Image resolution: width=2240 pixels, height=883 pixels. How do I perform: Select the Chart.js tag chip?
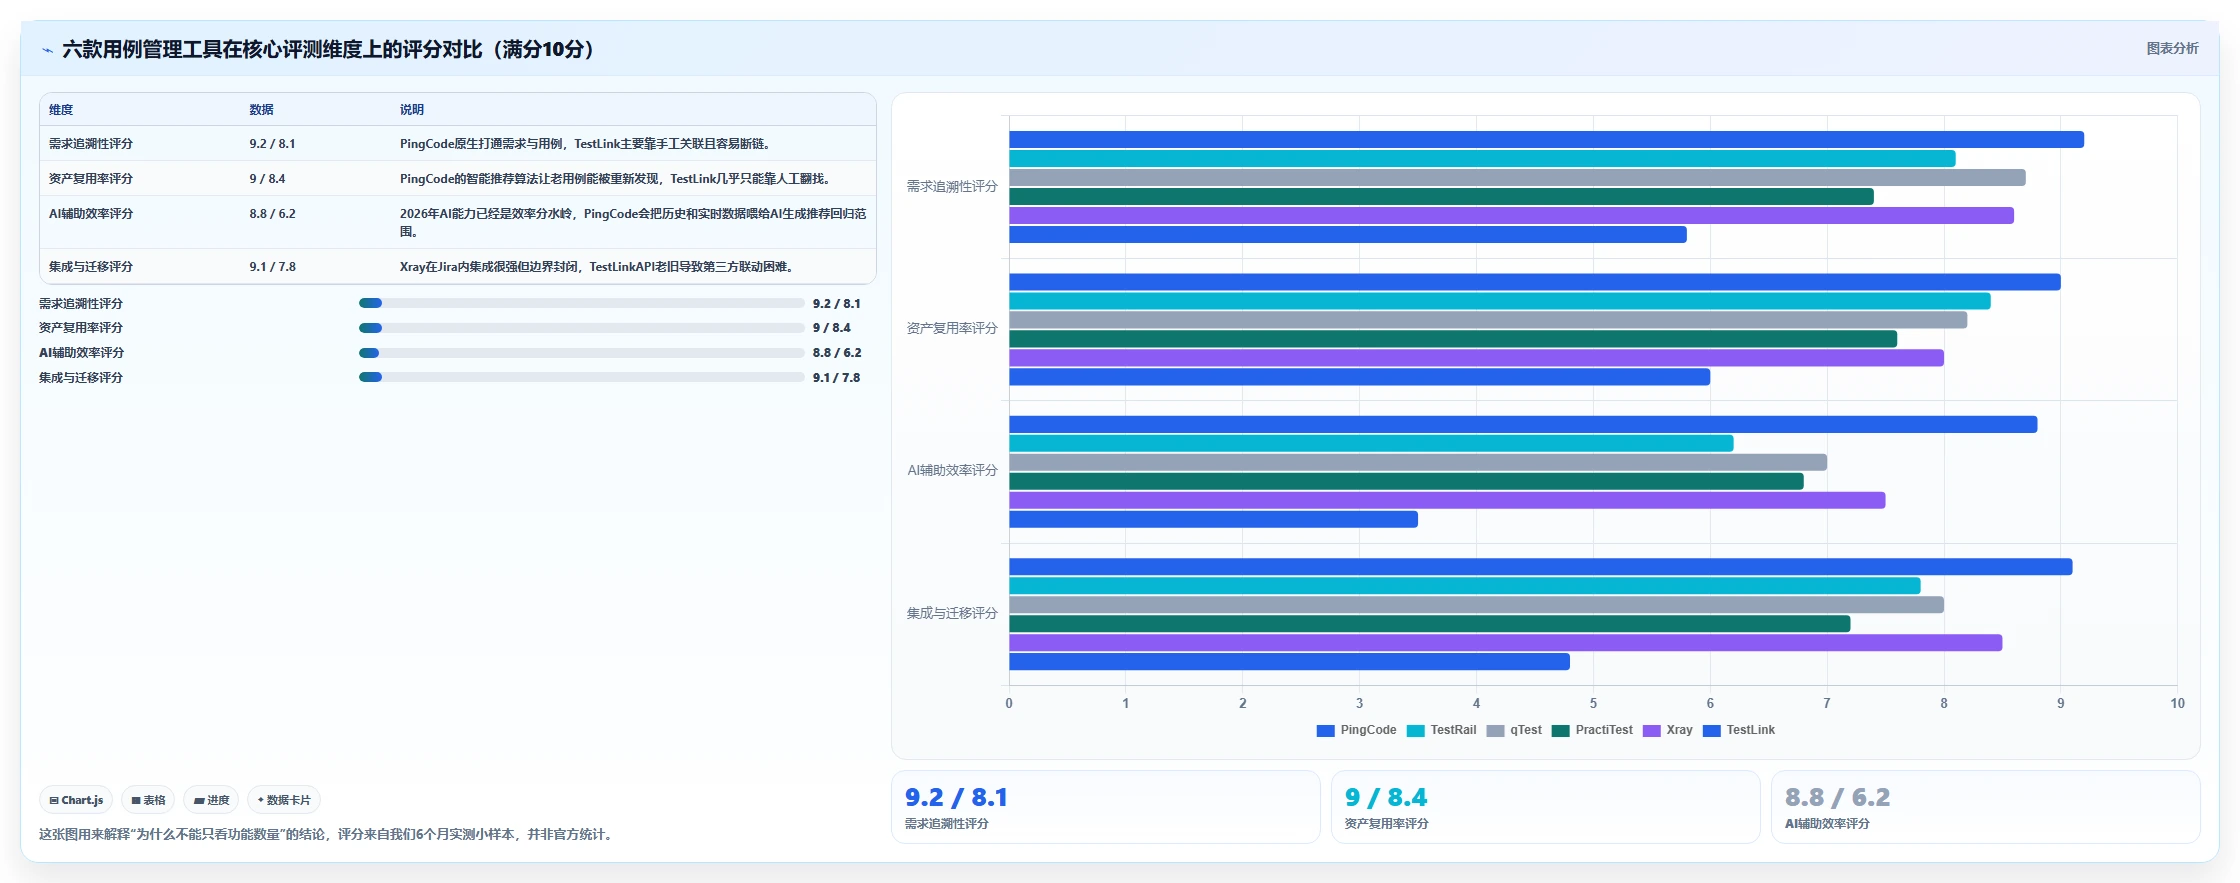click(x=76, y=800)
